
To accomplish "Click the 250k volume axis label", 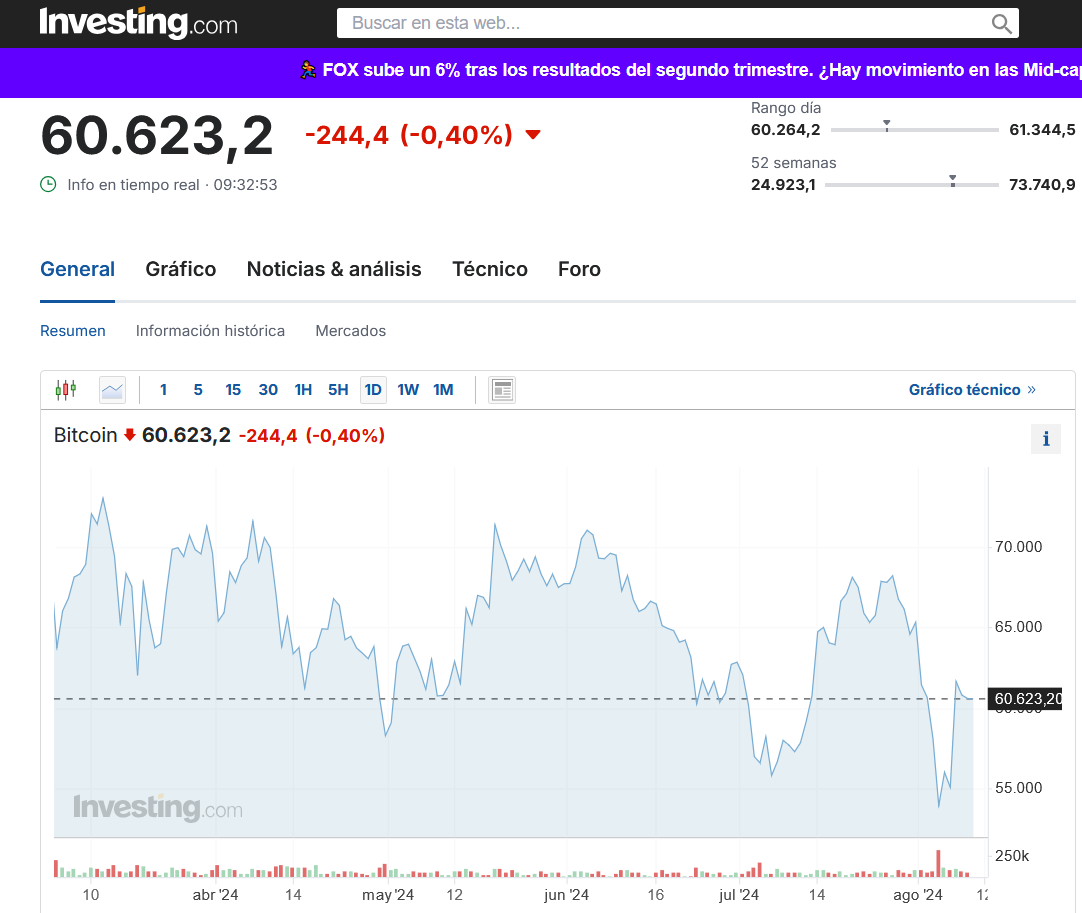I will tap(1012, 856).
